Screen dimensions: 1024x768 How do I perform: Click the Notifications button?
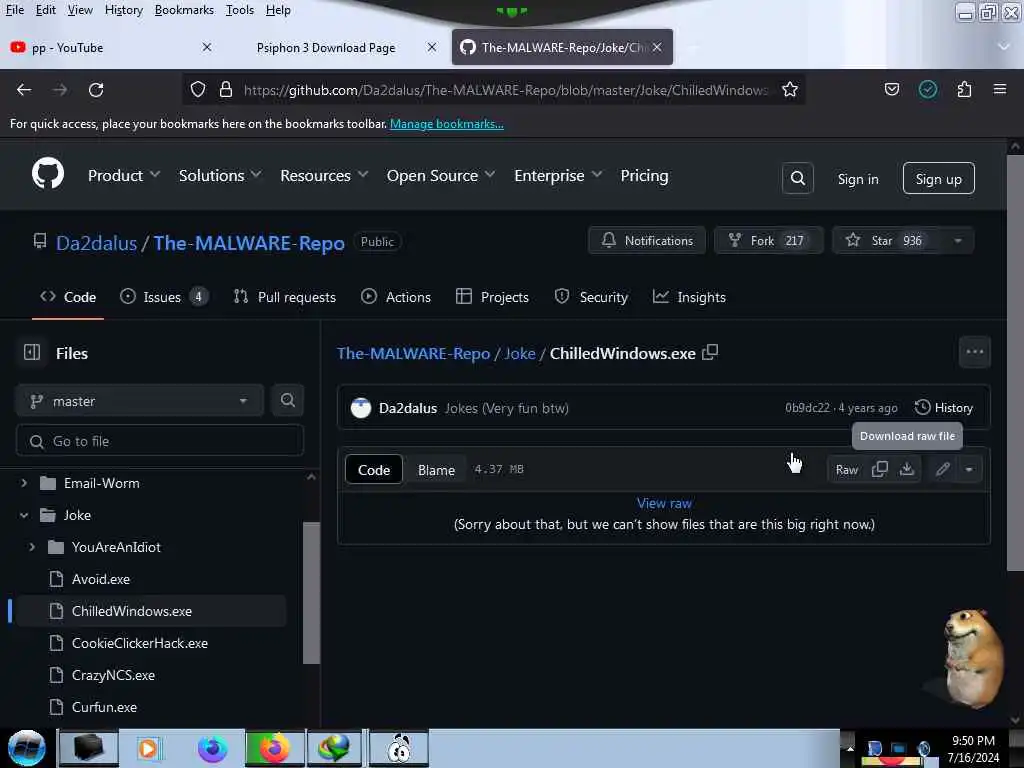point(647,240)
